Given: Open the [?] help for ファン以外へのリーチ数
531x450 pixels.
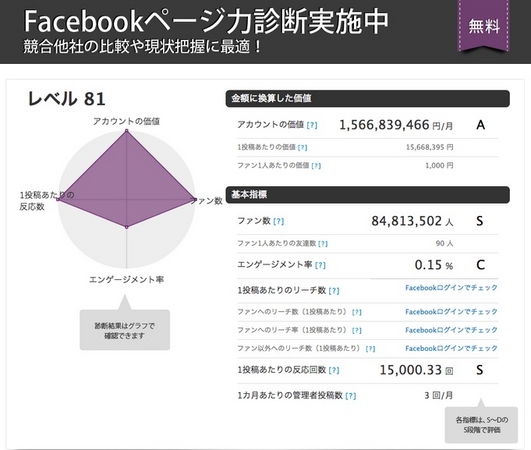Looking at the screenshot, I should 370,349.
